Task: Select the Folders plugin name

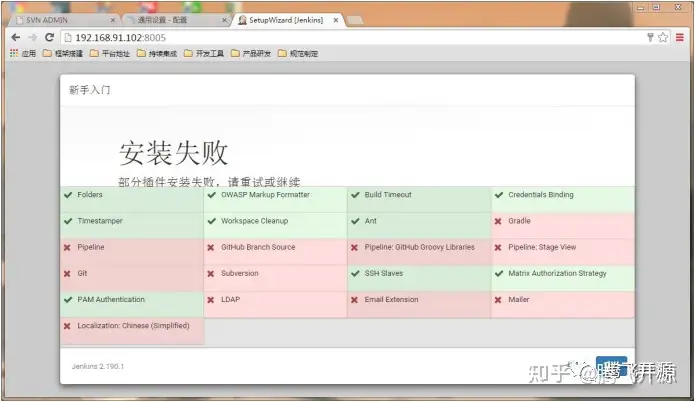Action: point(90,195)
